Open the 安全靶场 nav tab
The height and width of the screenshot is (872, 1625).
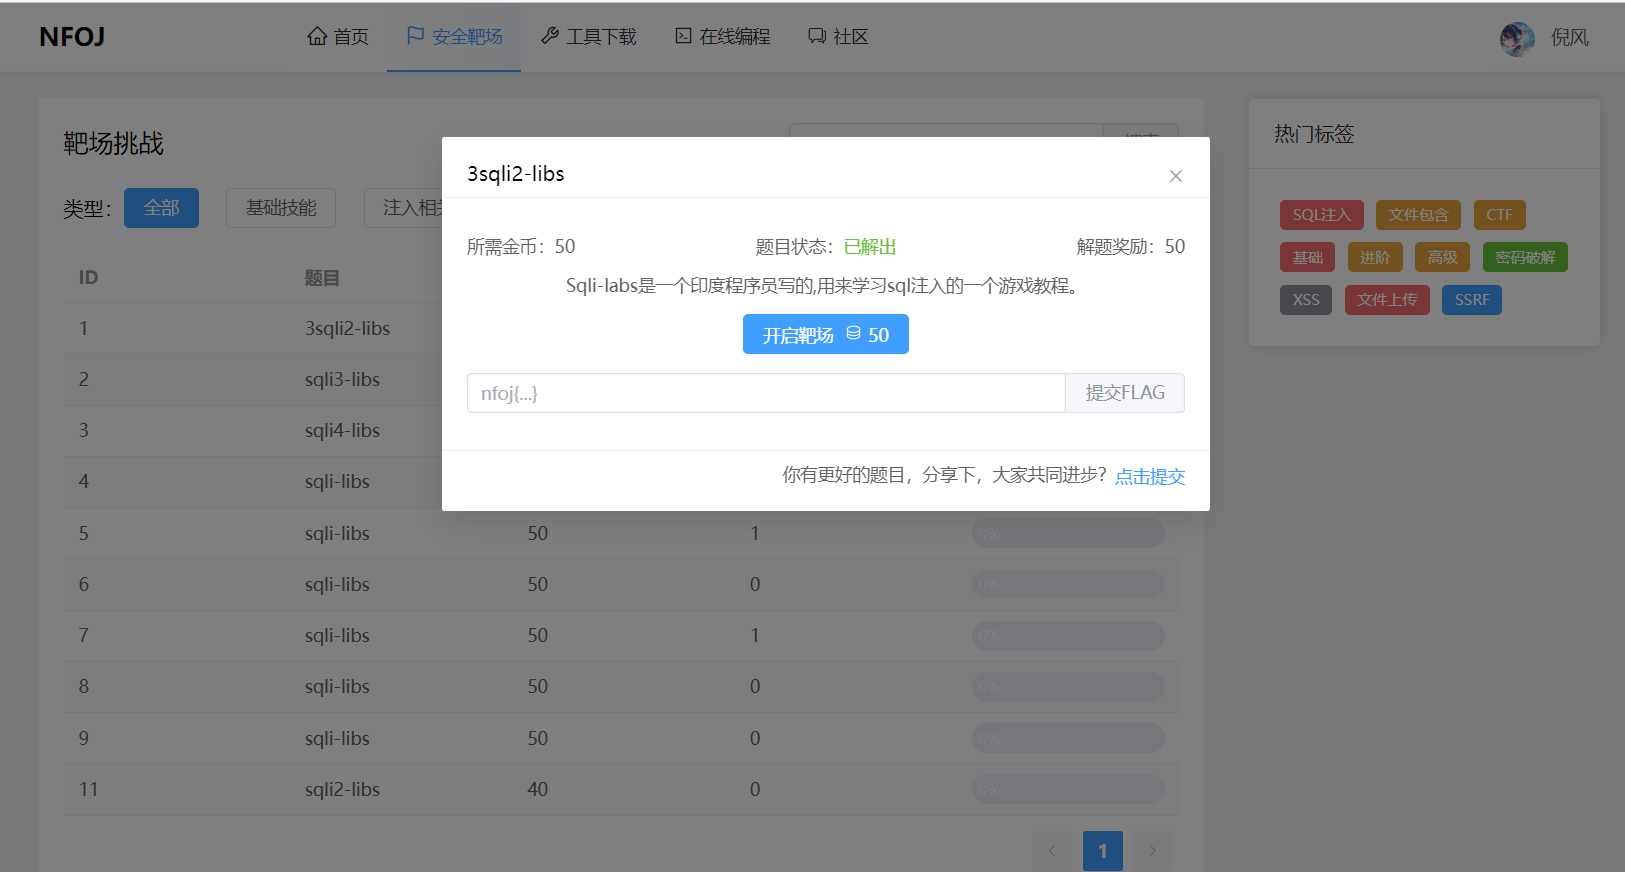[x=454, y=37]
